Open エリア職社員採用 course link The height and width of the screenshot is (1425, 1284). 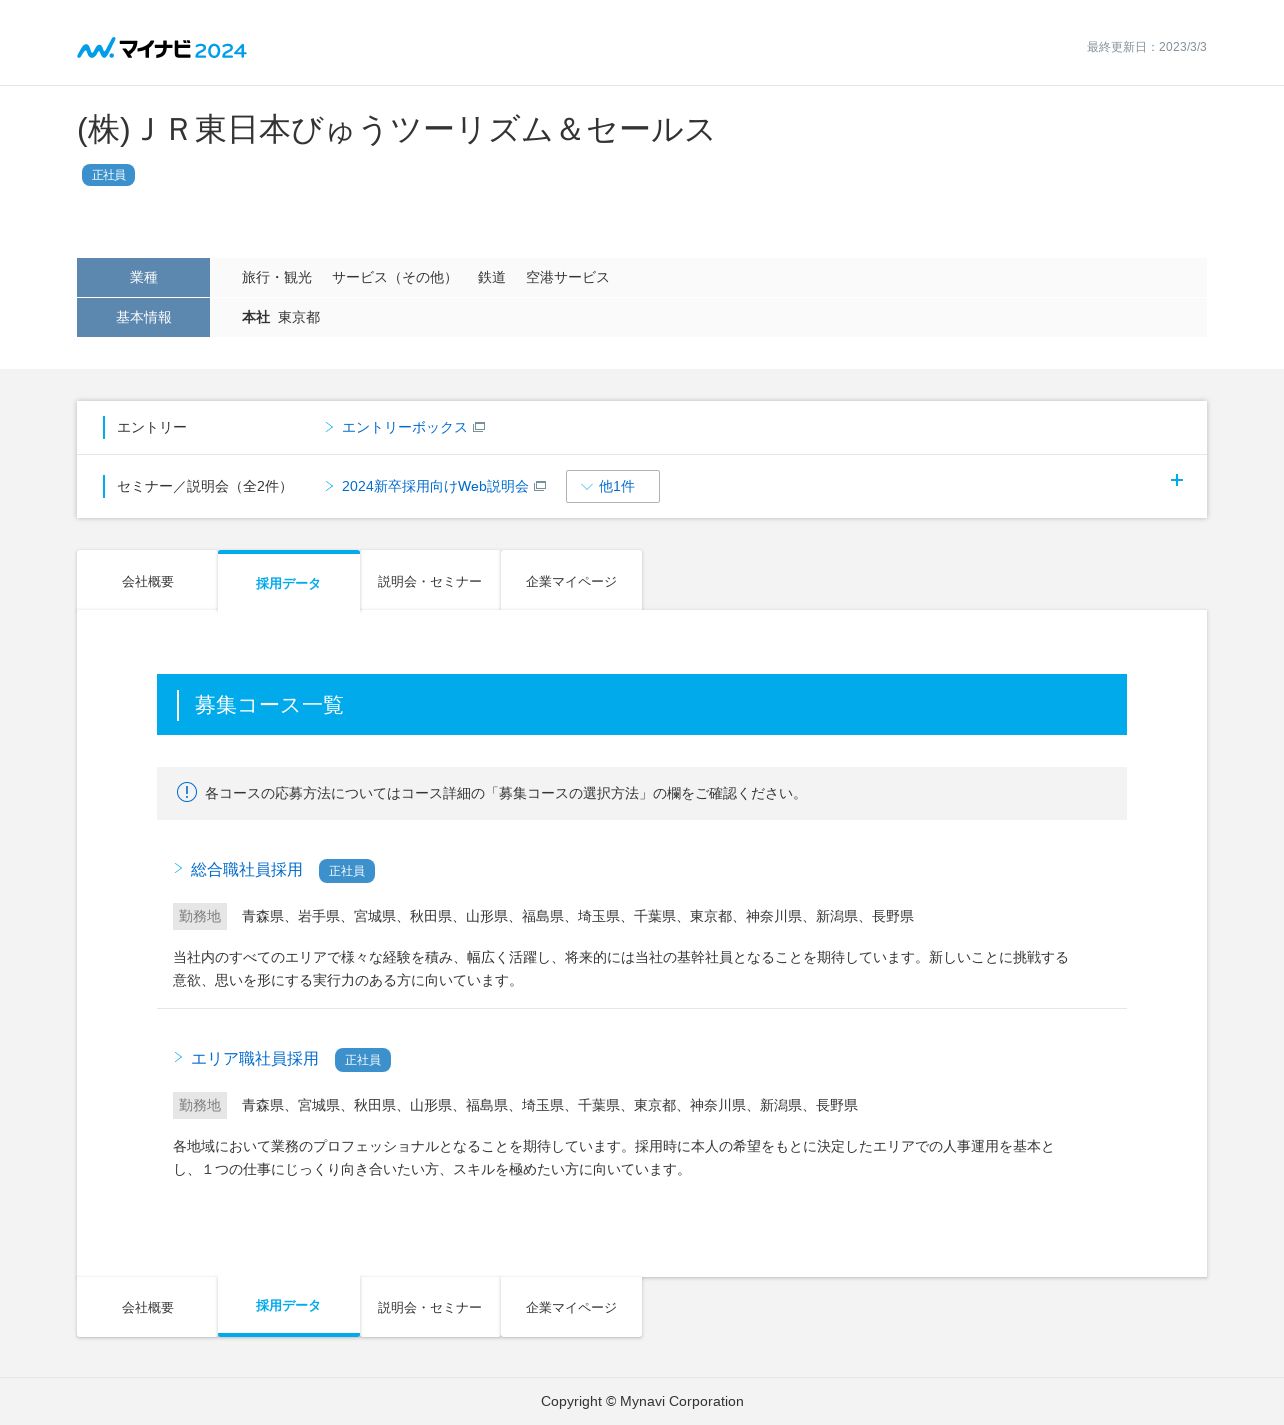pyautogui.click(x=255, y=1059)
